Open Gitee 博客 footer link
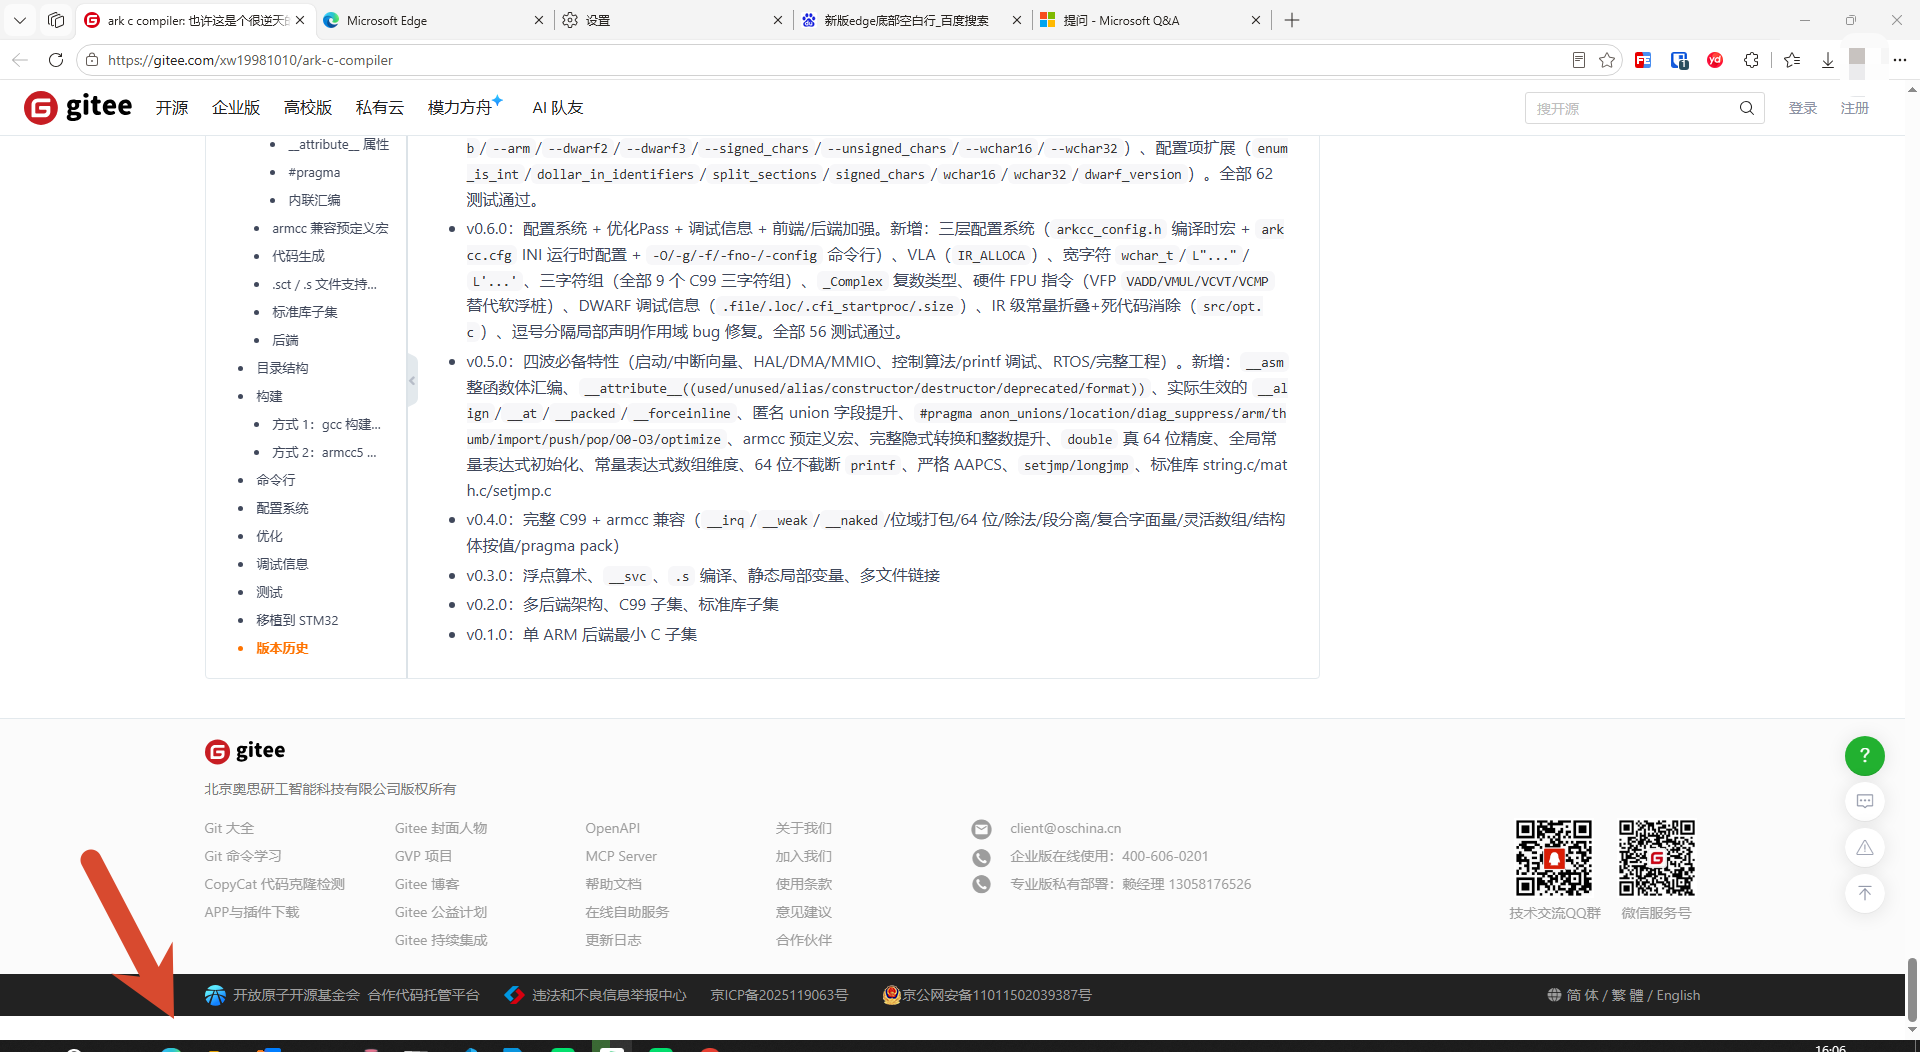Screen dimensions: 1920x1052 tap(427, 884)
